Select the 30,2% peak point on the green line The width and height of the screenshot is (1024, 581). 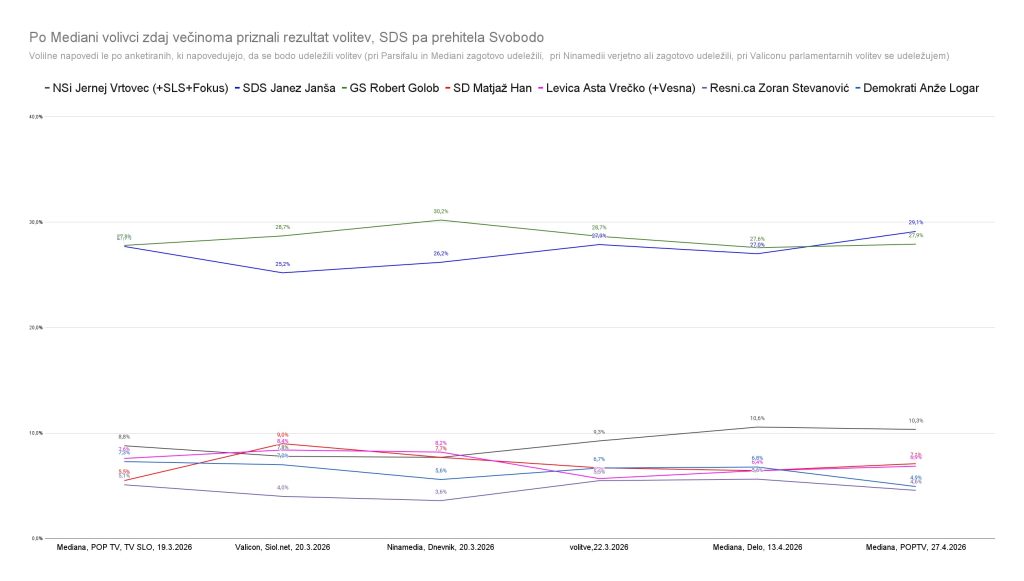tap(441, 219)
